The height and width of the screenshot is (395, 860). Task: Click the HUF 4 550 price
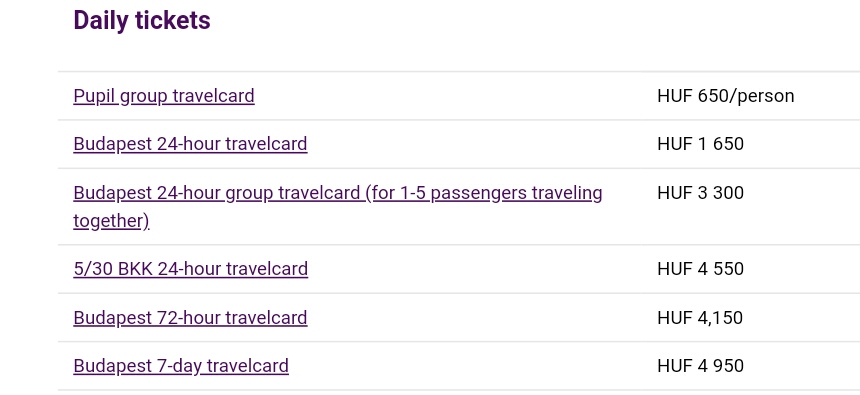700,269
